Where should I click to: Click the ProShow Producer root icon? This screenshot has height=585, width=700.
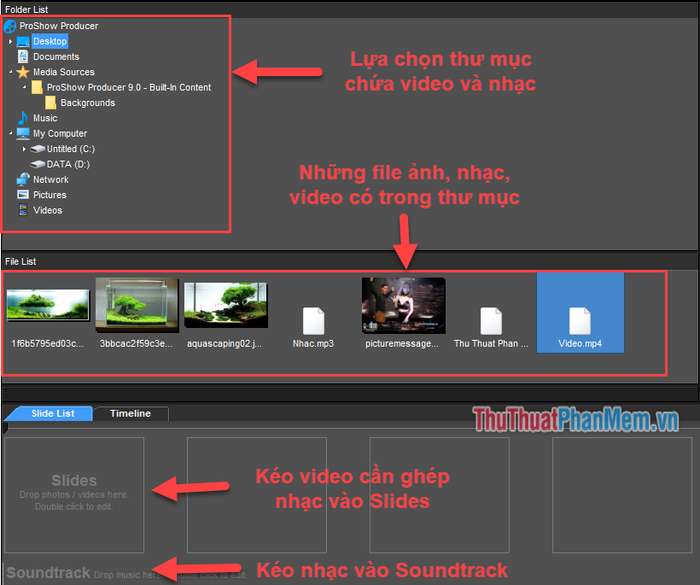pyautogui.click(x=10, y=26)
